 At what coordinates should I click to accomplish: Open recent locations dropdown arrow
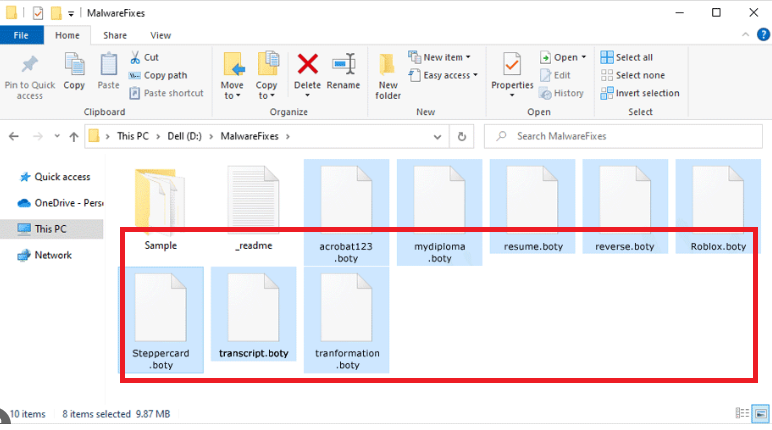tap(57, 136)
